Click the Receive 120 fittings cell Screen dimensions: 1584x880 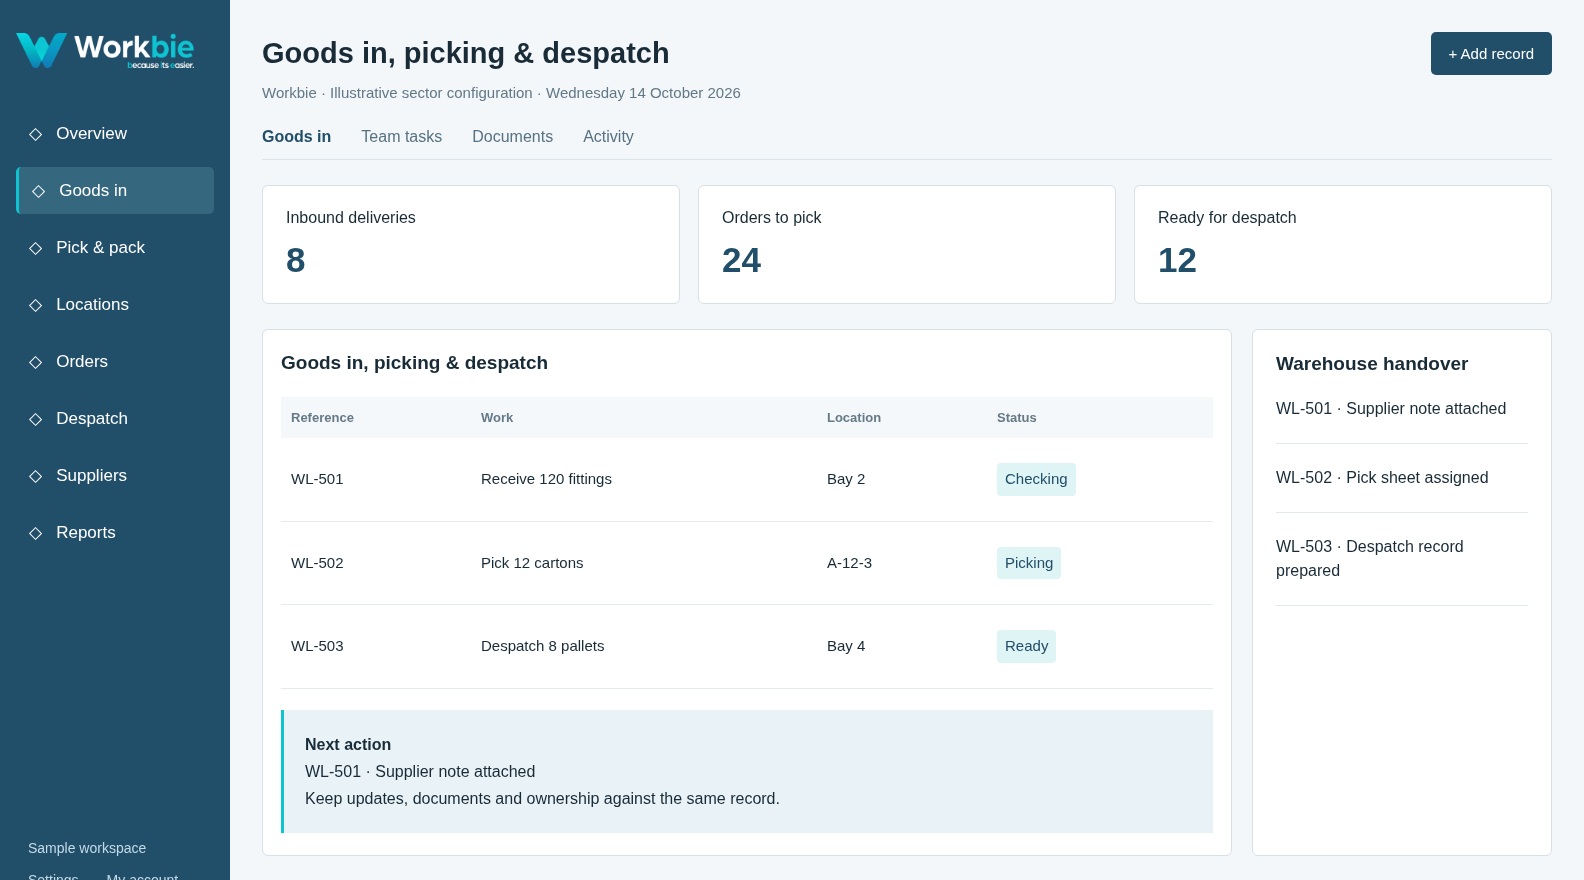[546, 479]
